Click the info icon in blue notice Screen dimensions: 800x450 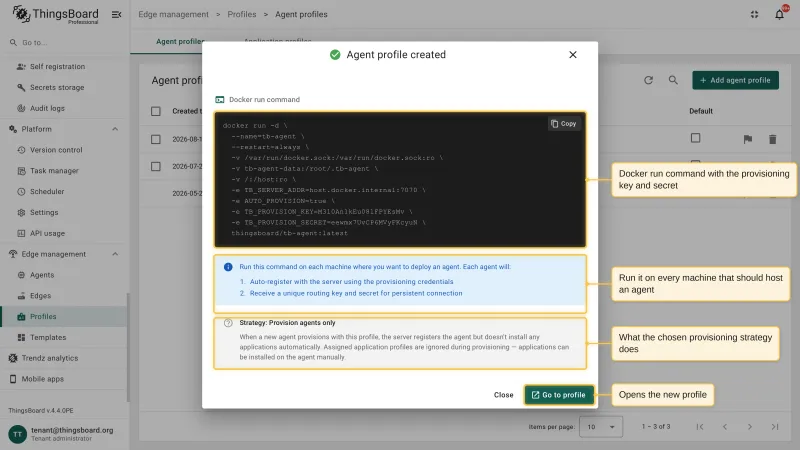(x=228, y=267)
